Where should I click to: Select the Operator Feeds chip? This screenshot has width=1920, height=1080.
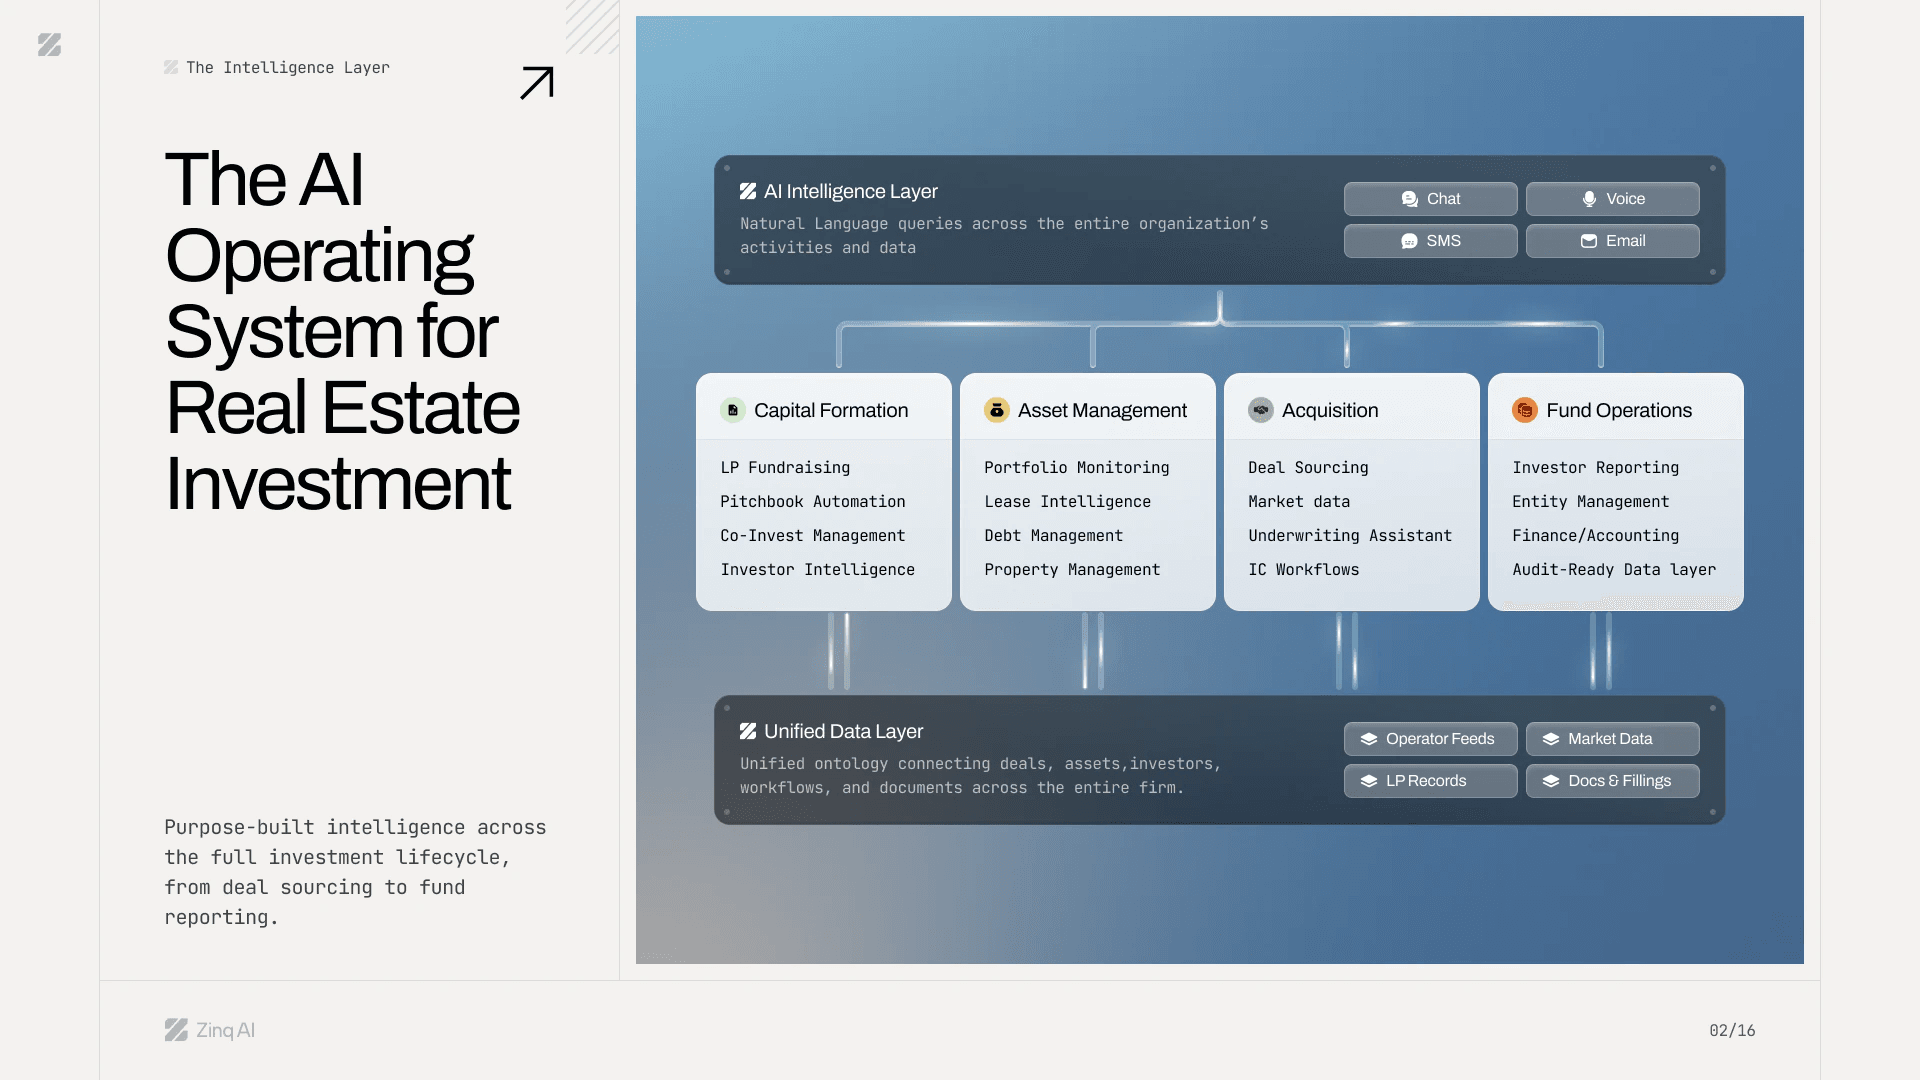pyautogui.click(x=1431, y=739)
